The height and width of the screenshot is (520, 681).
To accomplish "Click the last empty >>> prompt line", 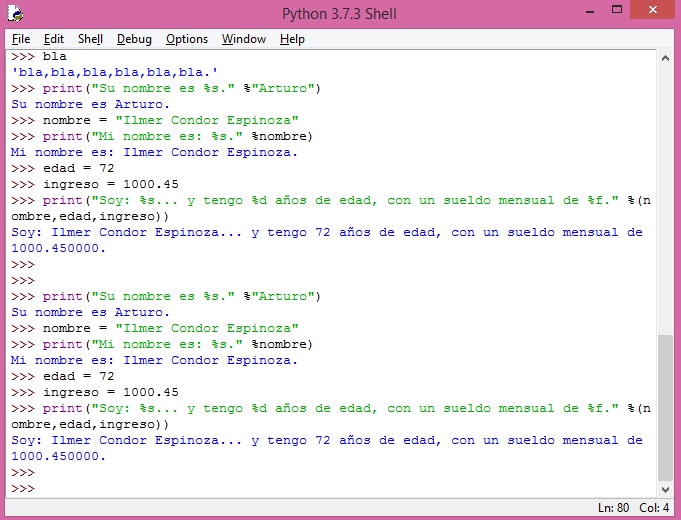I will [x=23, y=489].
